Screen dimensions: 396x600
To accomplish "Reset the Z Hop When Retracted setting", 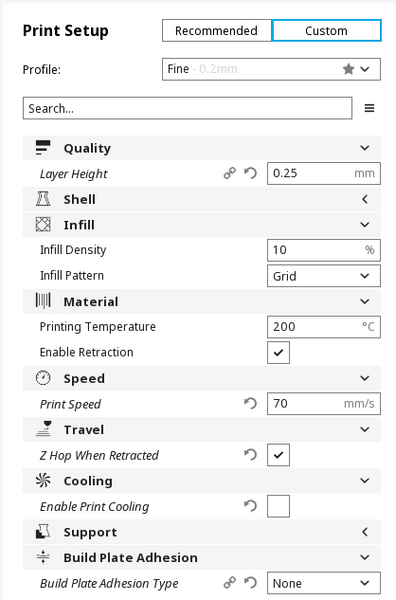I will pyautogui.click(x=250, y=455).
